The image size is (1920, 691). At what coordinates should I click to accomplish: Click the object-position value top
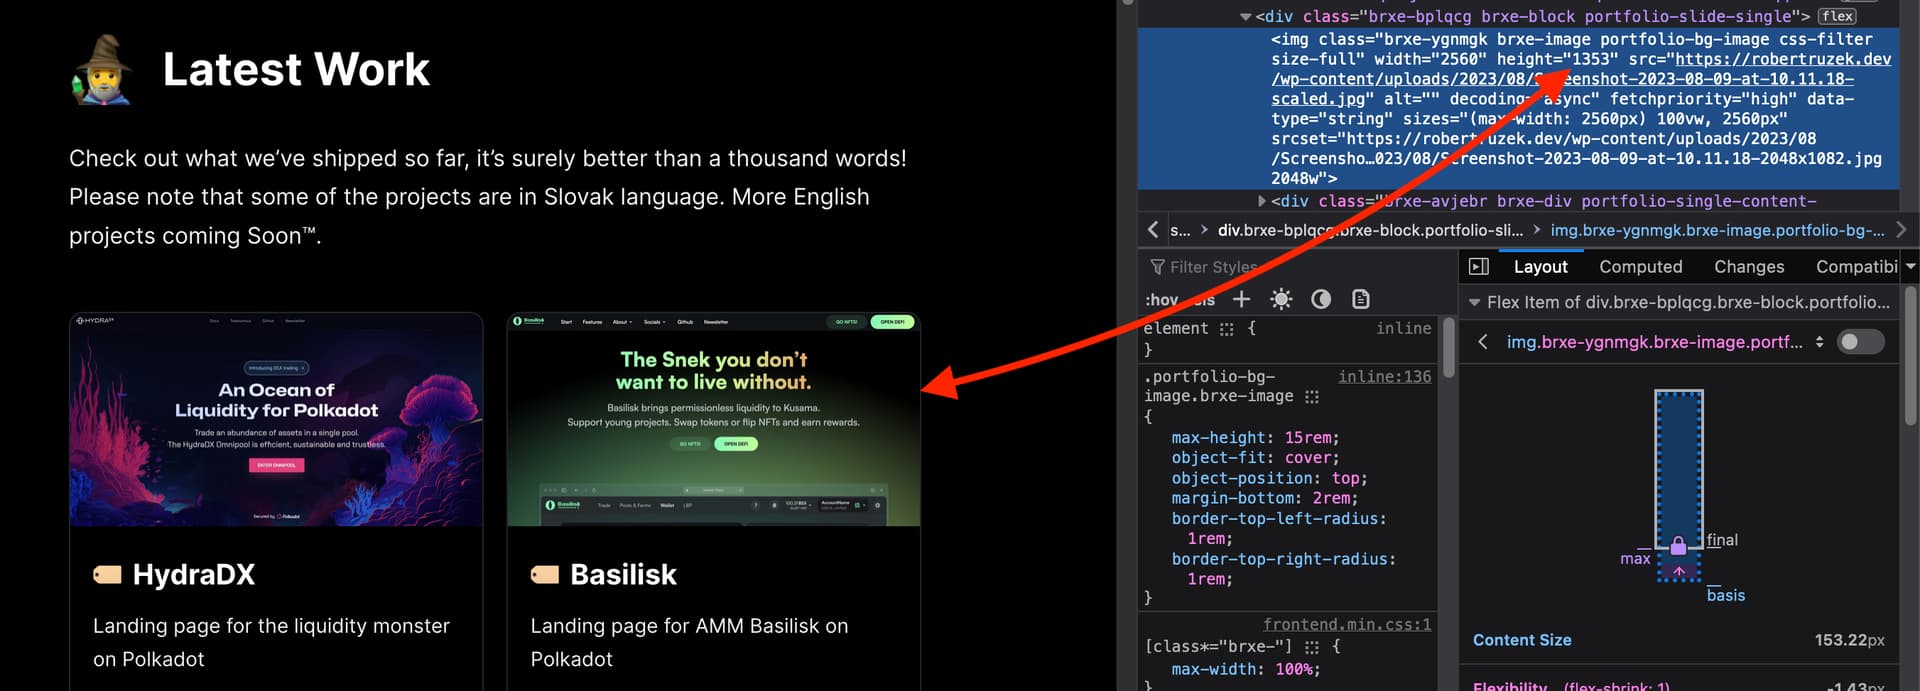pyautogui.click(x=1346, y=478)
